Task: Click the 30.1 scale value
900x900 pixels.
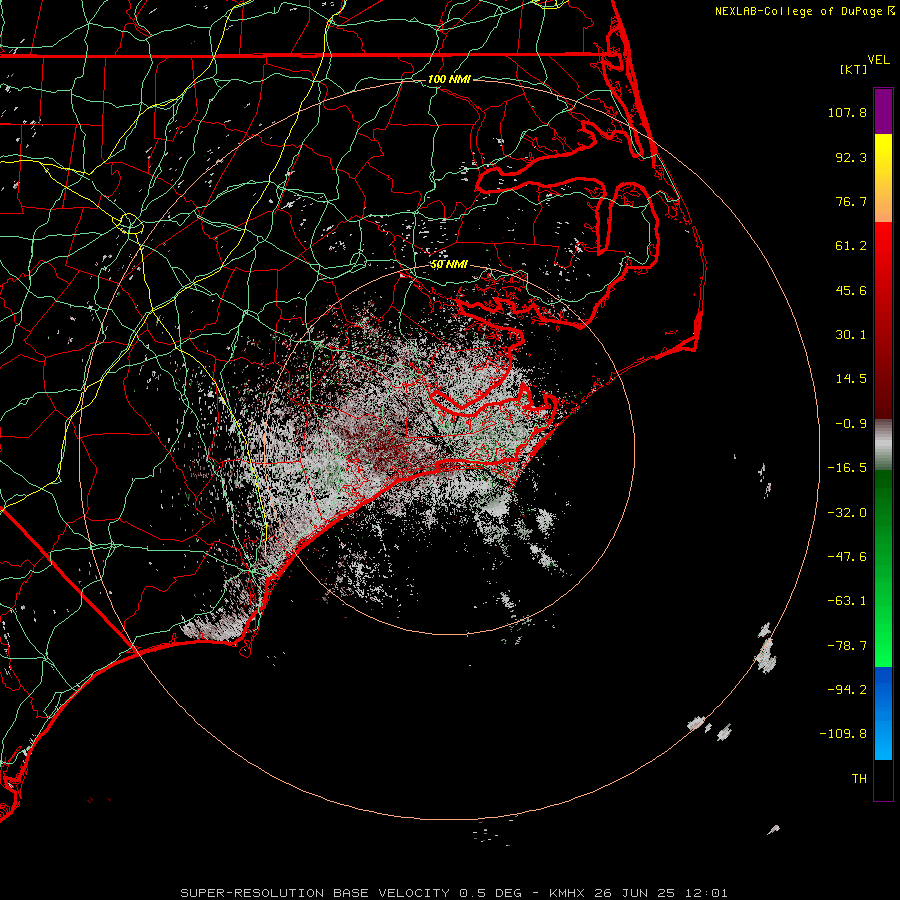Action: pyautogui.click(x=851, y=335)
